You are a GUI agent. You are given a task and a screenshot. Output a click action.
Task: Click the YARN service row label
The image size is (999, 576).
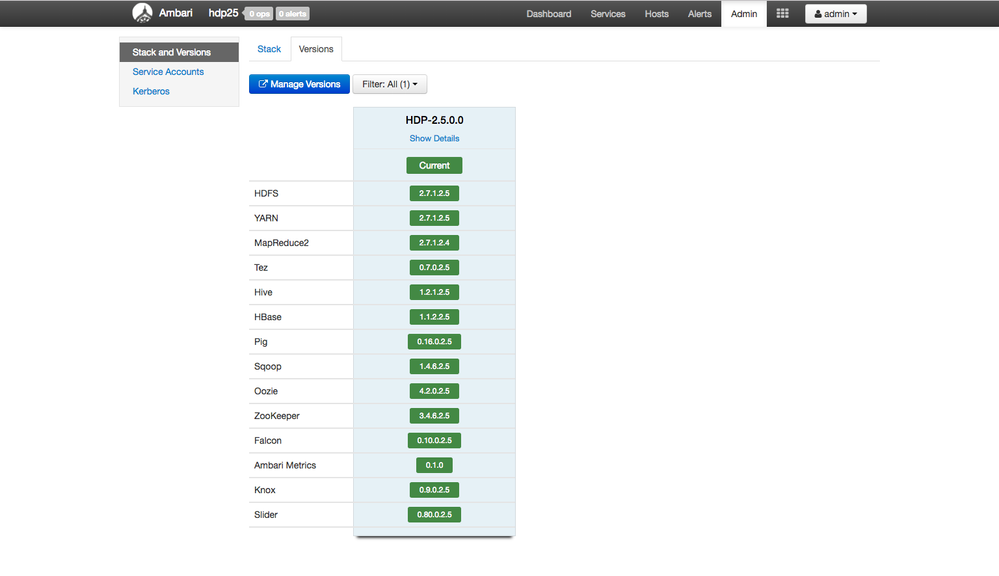tap(266, 218)
